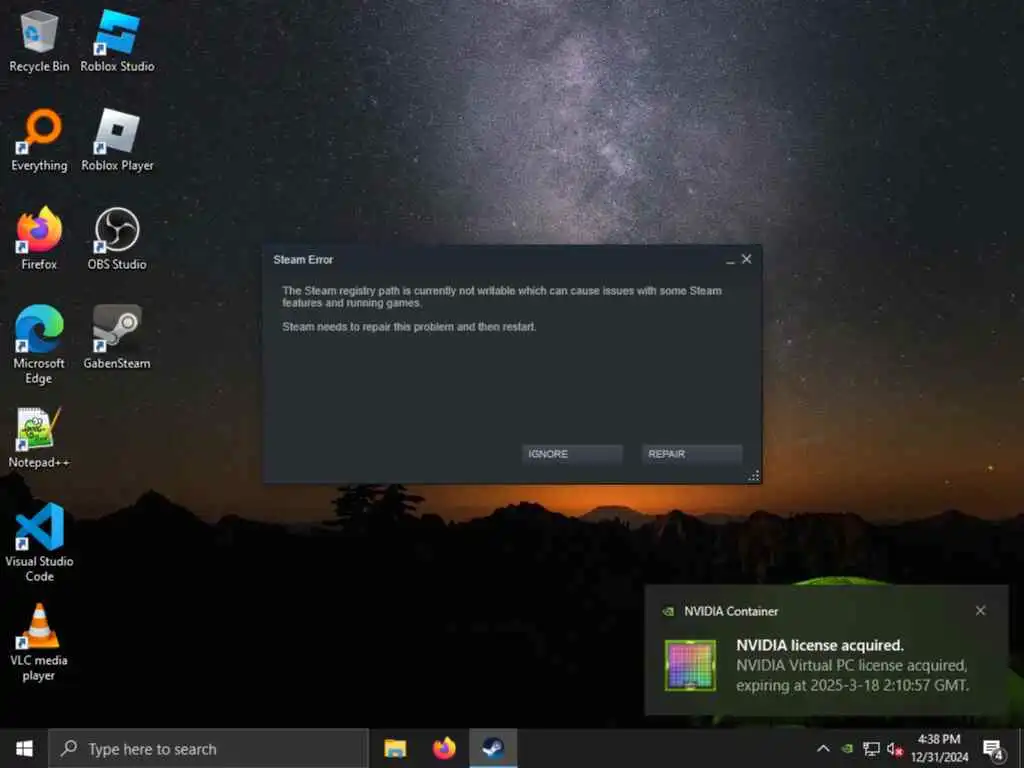Click the NVIDIA notification color grid image
The height and width of the screenshot is (768, 1024).
[690, 665]
